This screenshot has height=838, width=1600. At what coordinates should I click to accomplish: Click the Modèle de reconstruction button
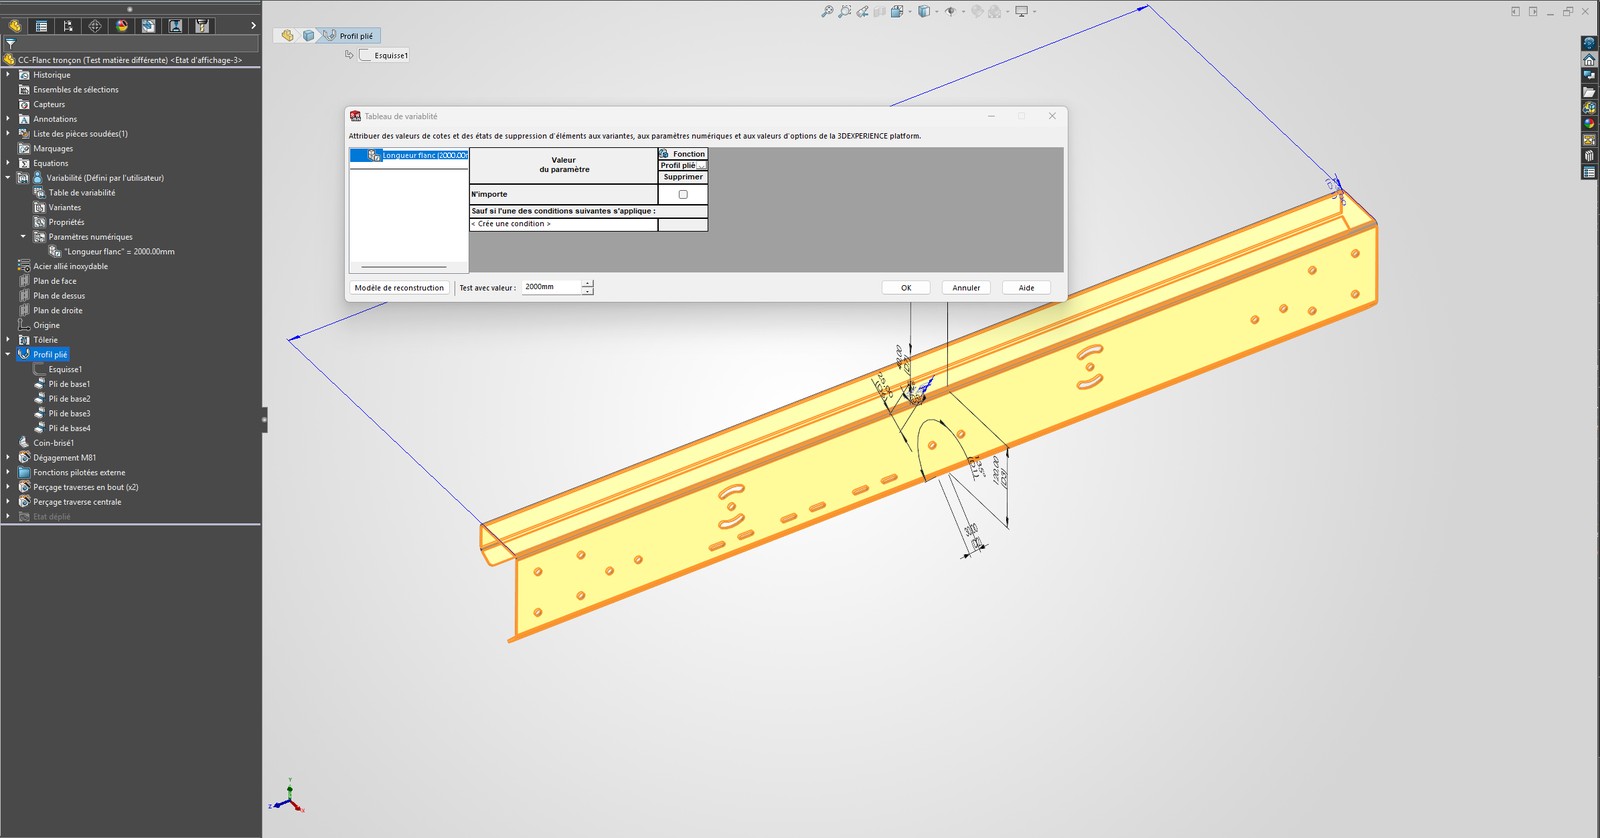(399, 288)
